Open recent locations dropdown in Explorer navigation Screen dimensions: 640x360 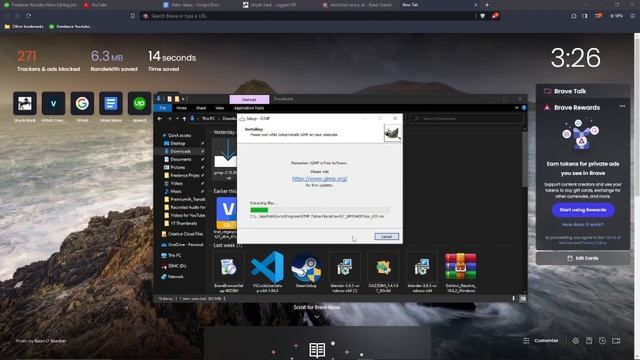(x=178, y=119)
